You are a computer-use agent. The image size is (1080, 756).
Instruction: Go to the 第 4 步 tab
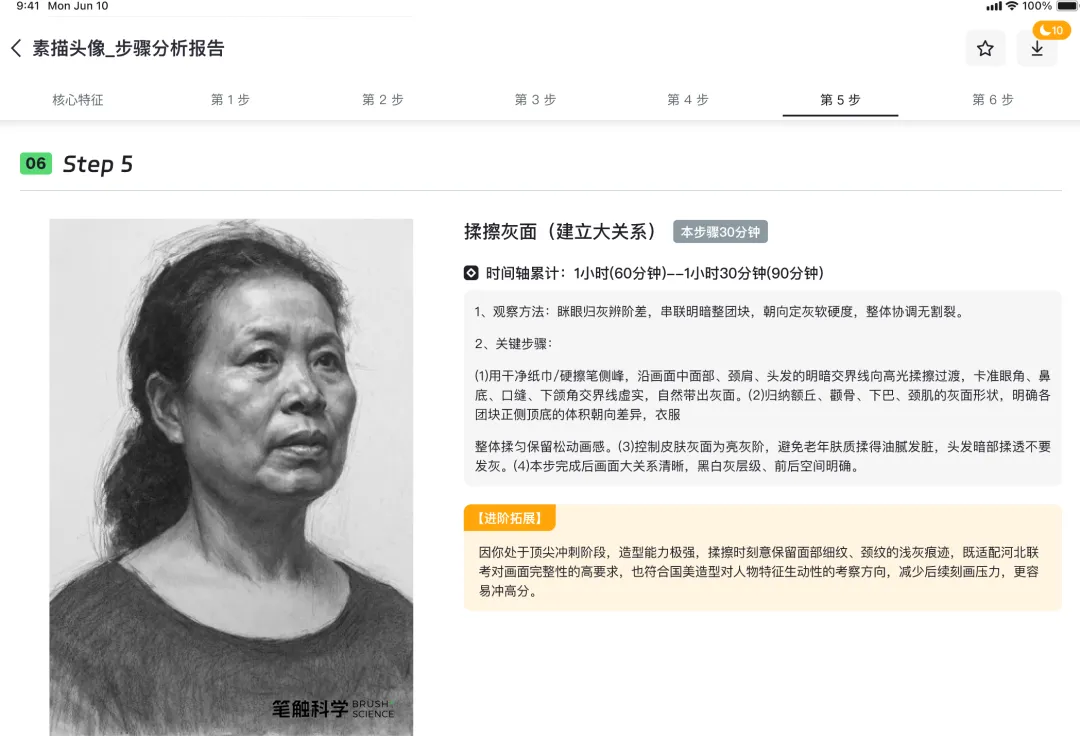(687, 100)
